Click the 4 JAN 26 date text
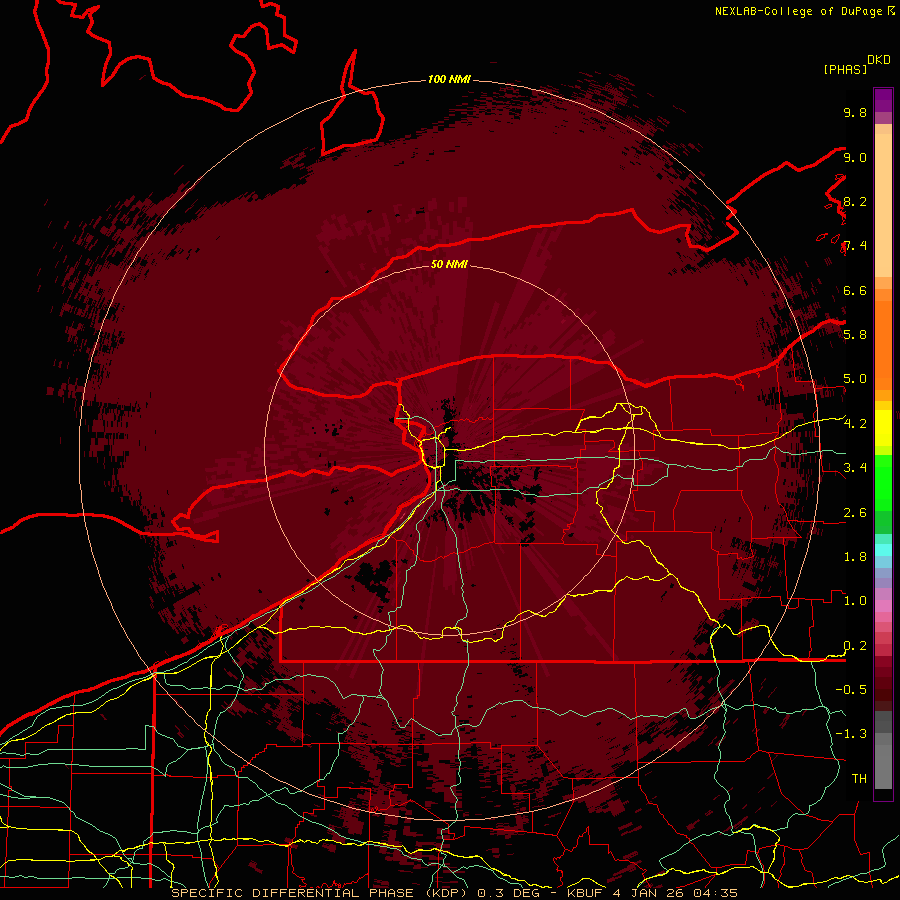This screenshot has width=900, height=900. (x=651, y=893)
